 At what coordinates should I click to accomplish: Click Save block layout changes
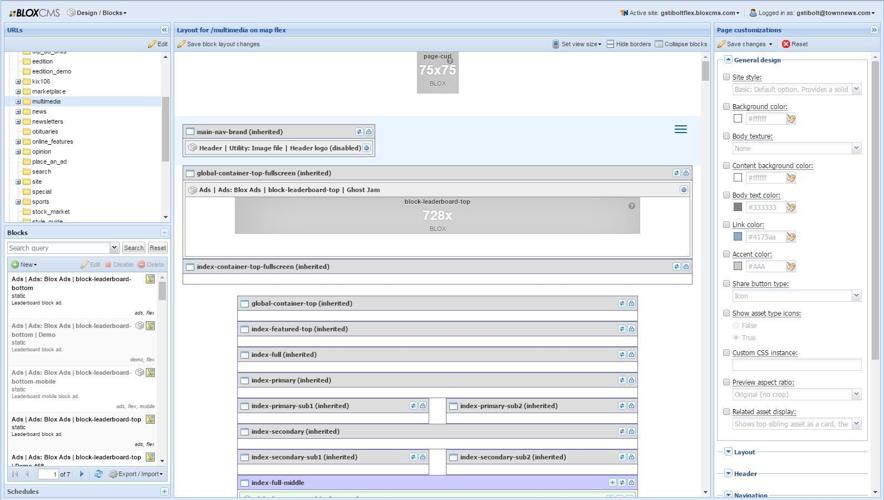tap(219, 44)
